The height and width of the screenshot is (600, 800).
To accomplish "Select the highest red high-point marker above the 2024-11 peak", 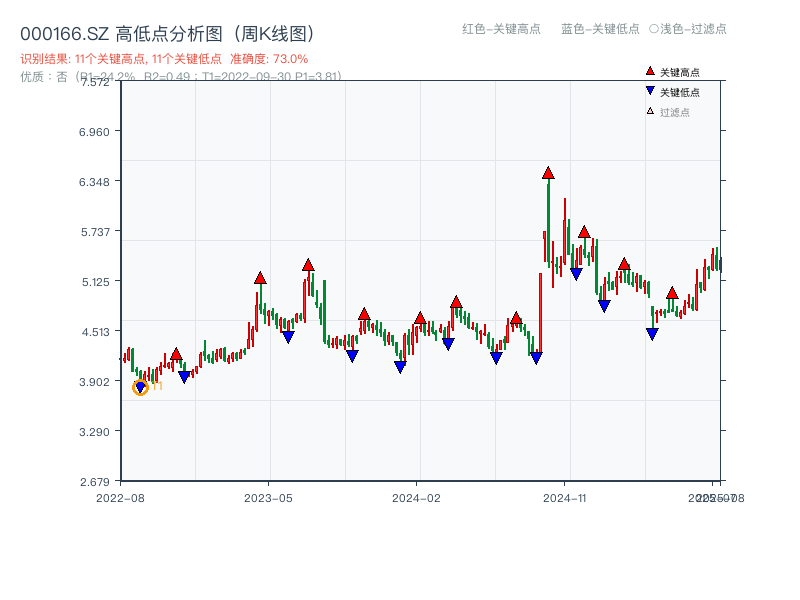I will tap(546, 171).
